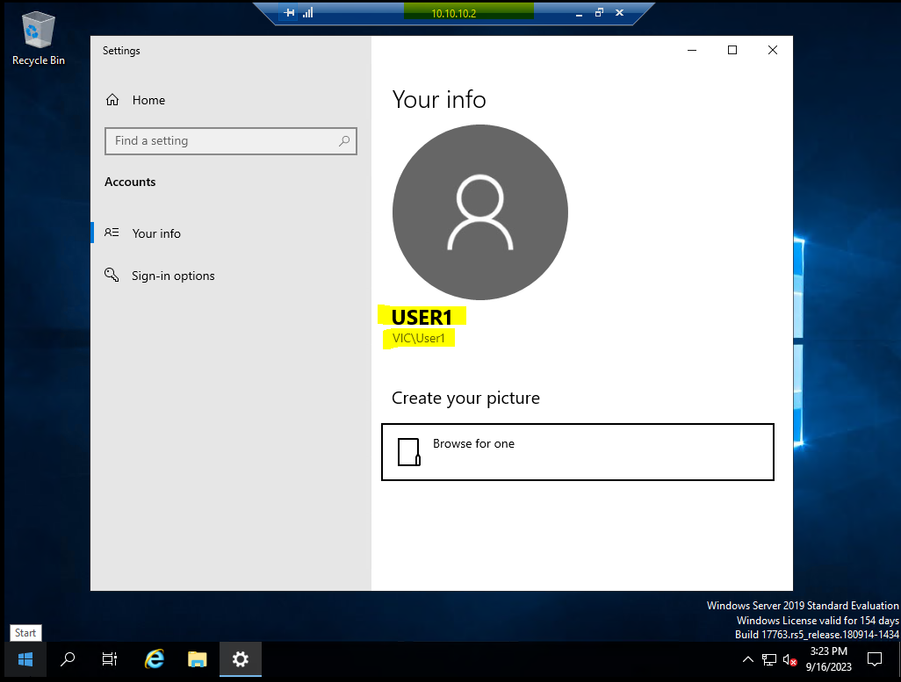Click the muted volume icon in system tray
This screenshot has width=901, height=682.
point(790,659)
